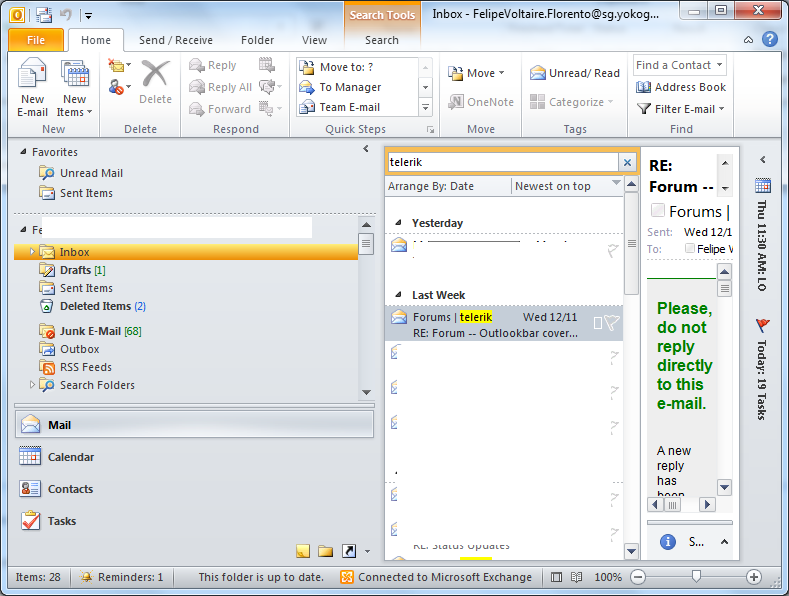Minimize the navigation pane
The width and height of the screenshot is (789, 596).
click(366, 149)
